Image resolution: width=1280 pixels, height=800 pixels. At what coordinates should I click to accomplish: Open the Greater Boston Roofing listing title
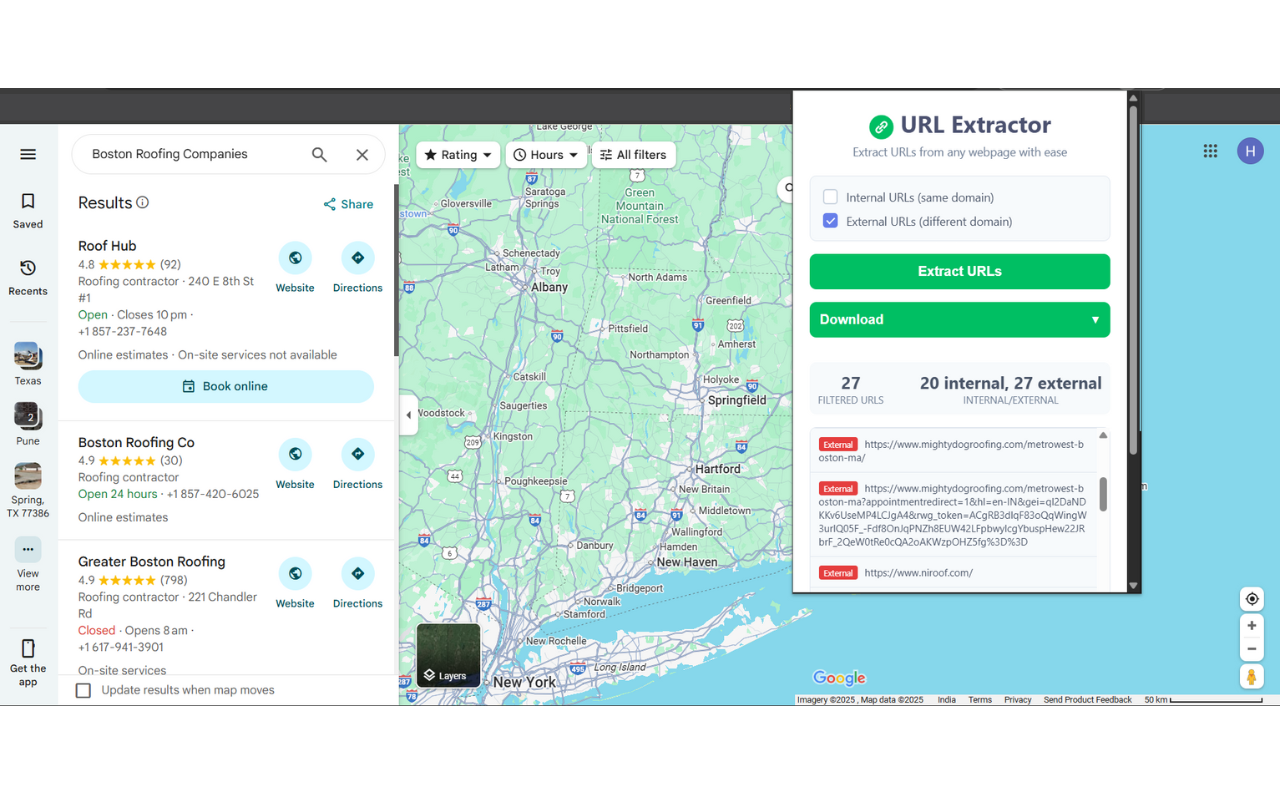click(x=152, y=562)
